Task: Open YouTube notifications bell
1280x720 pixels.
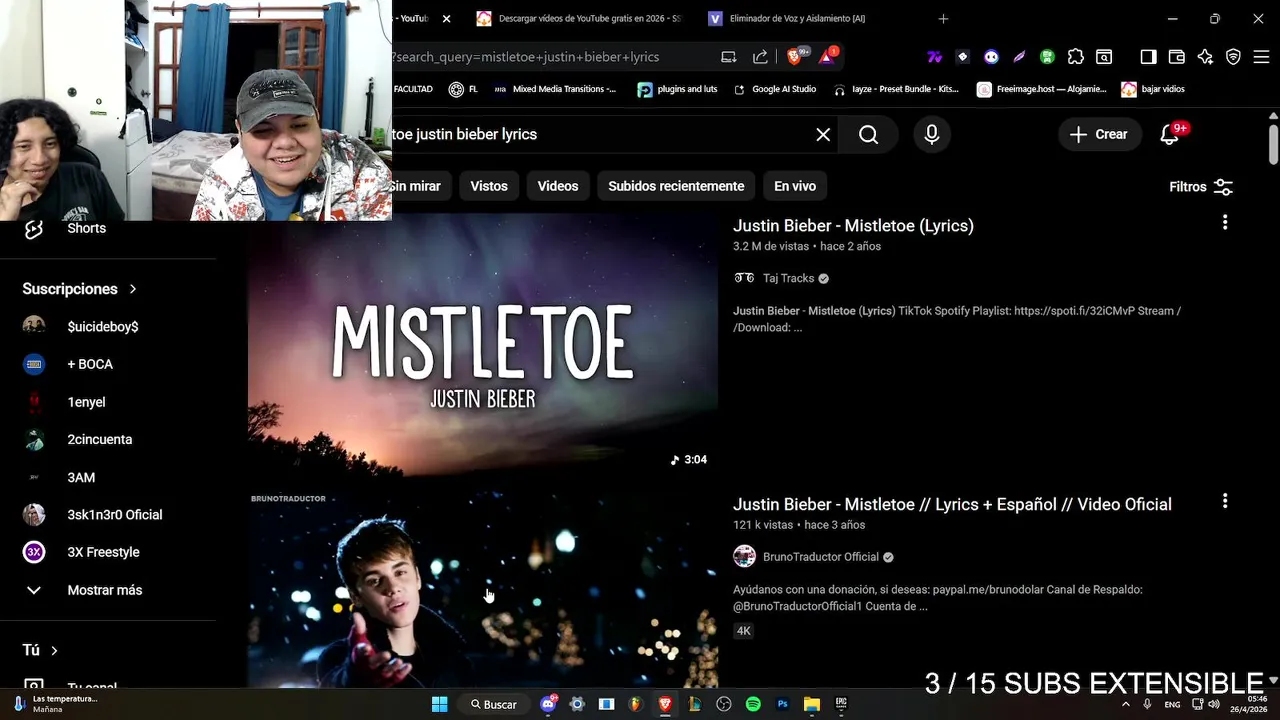Action: point(1169,134)
